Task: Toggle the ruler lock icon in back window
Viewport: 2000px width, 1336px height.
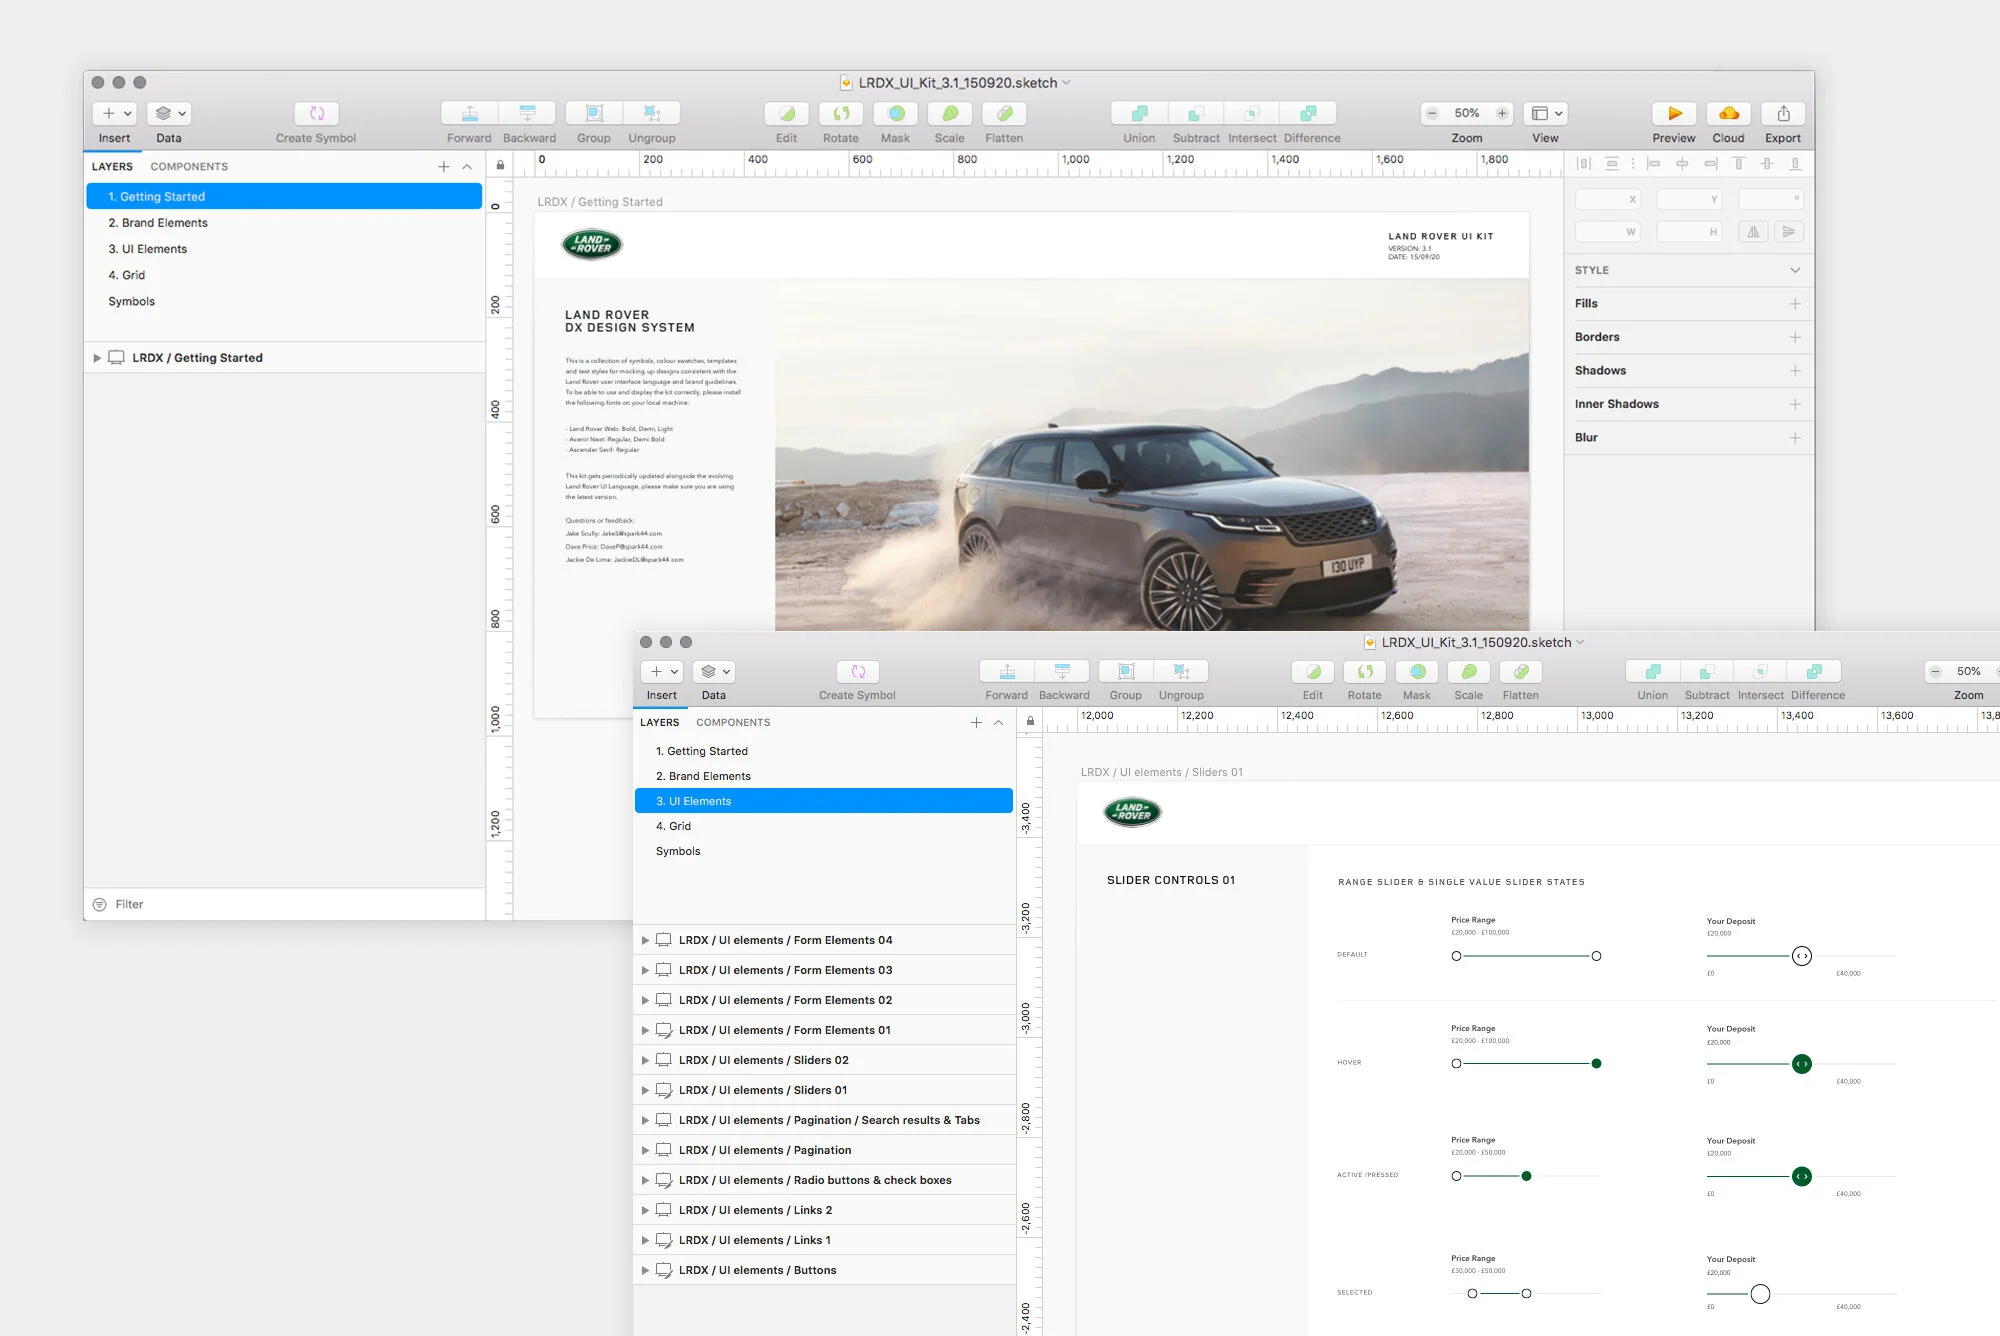Action: tap(500, 165)
